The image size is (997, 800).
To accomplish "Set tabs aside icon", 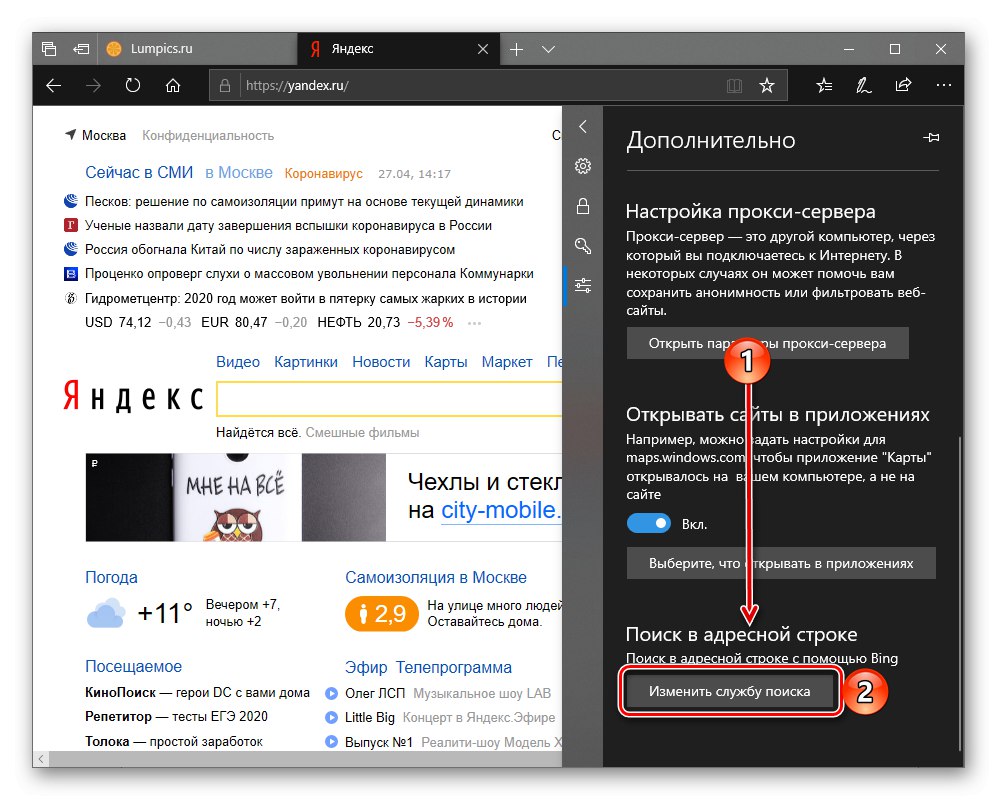I will coord(81,49).
